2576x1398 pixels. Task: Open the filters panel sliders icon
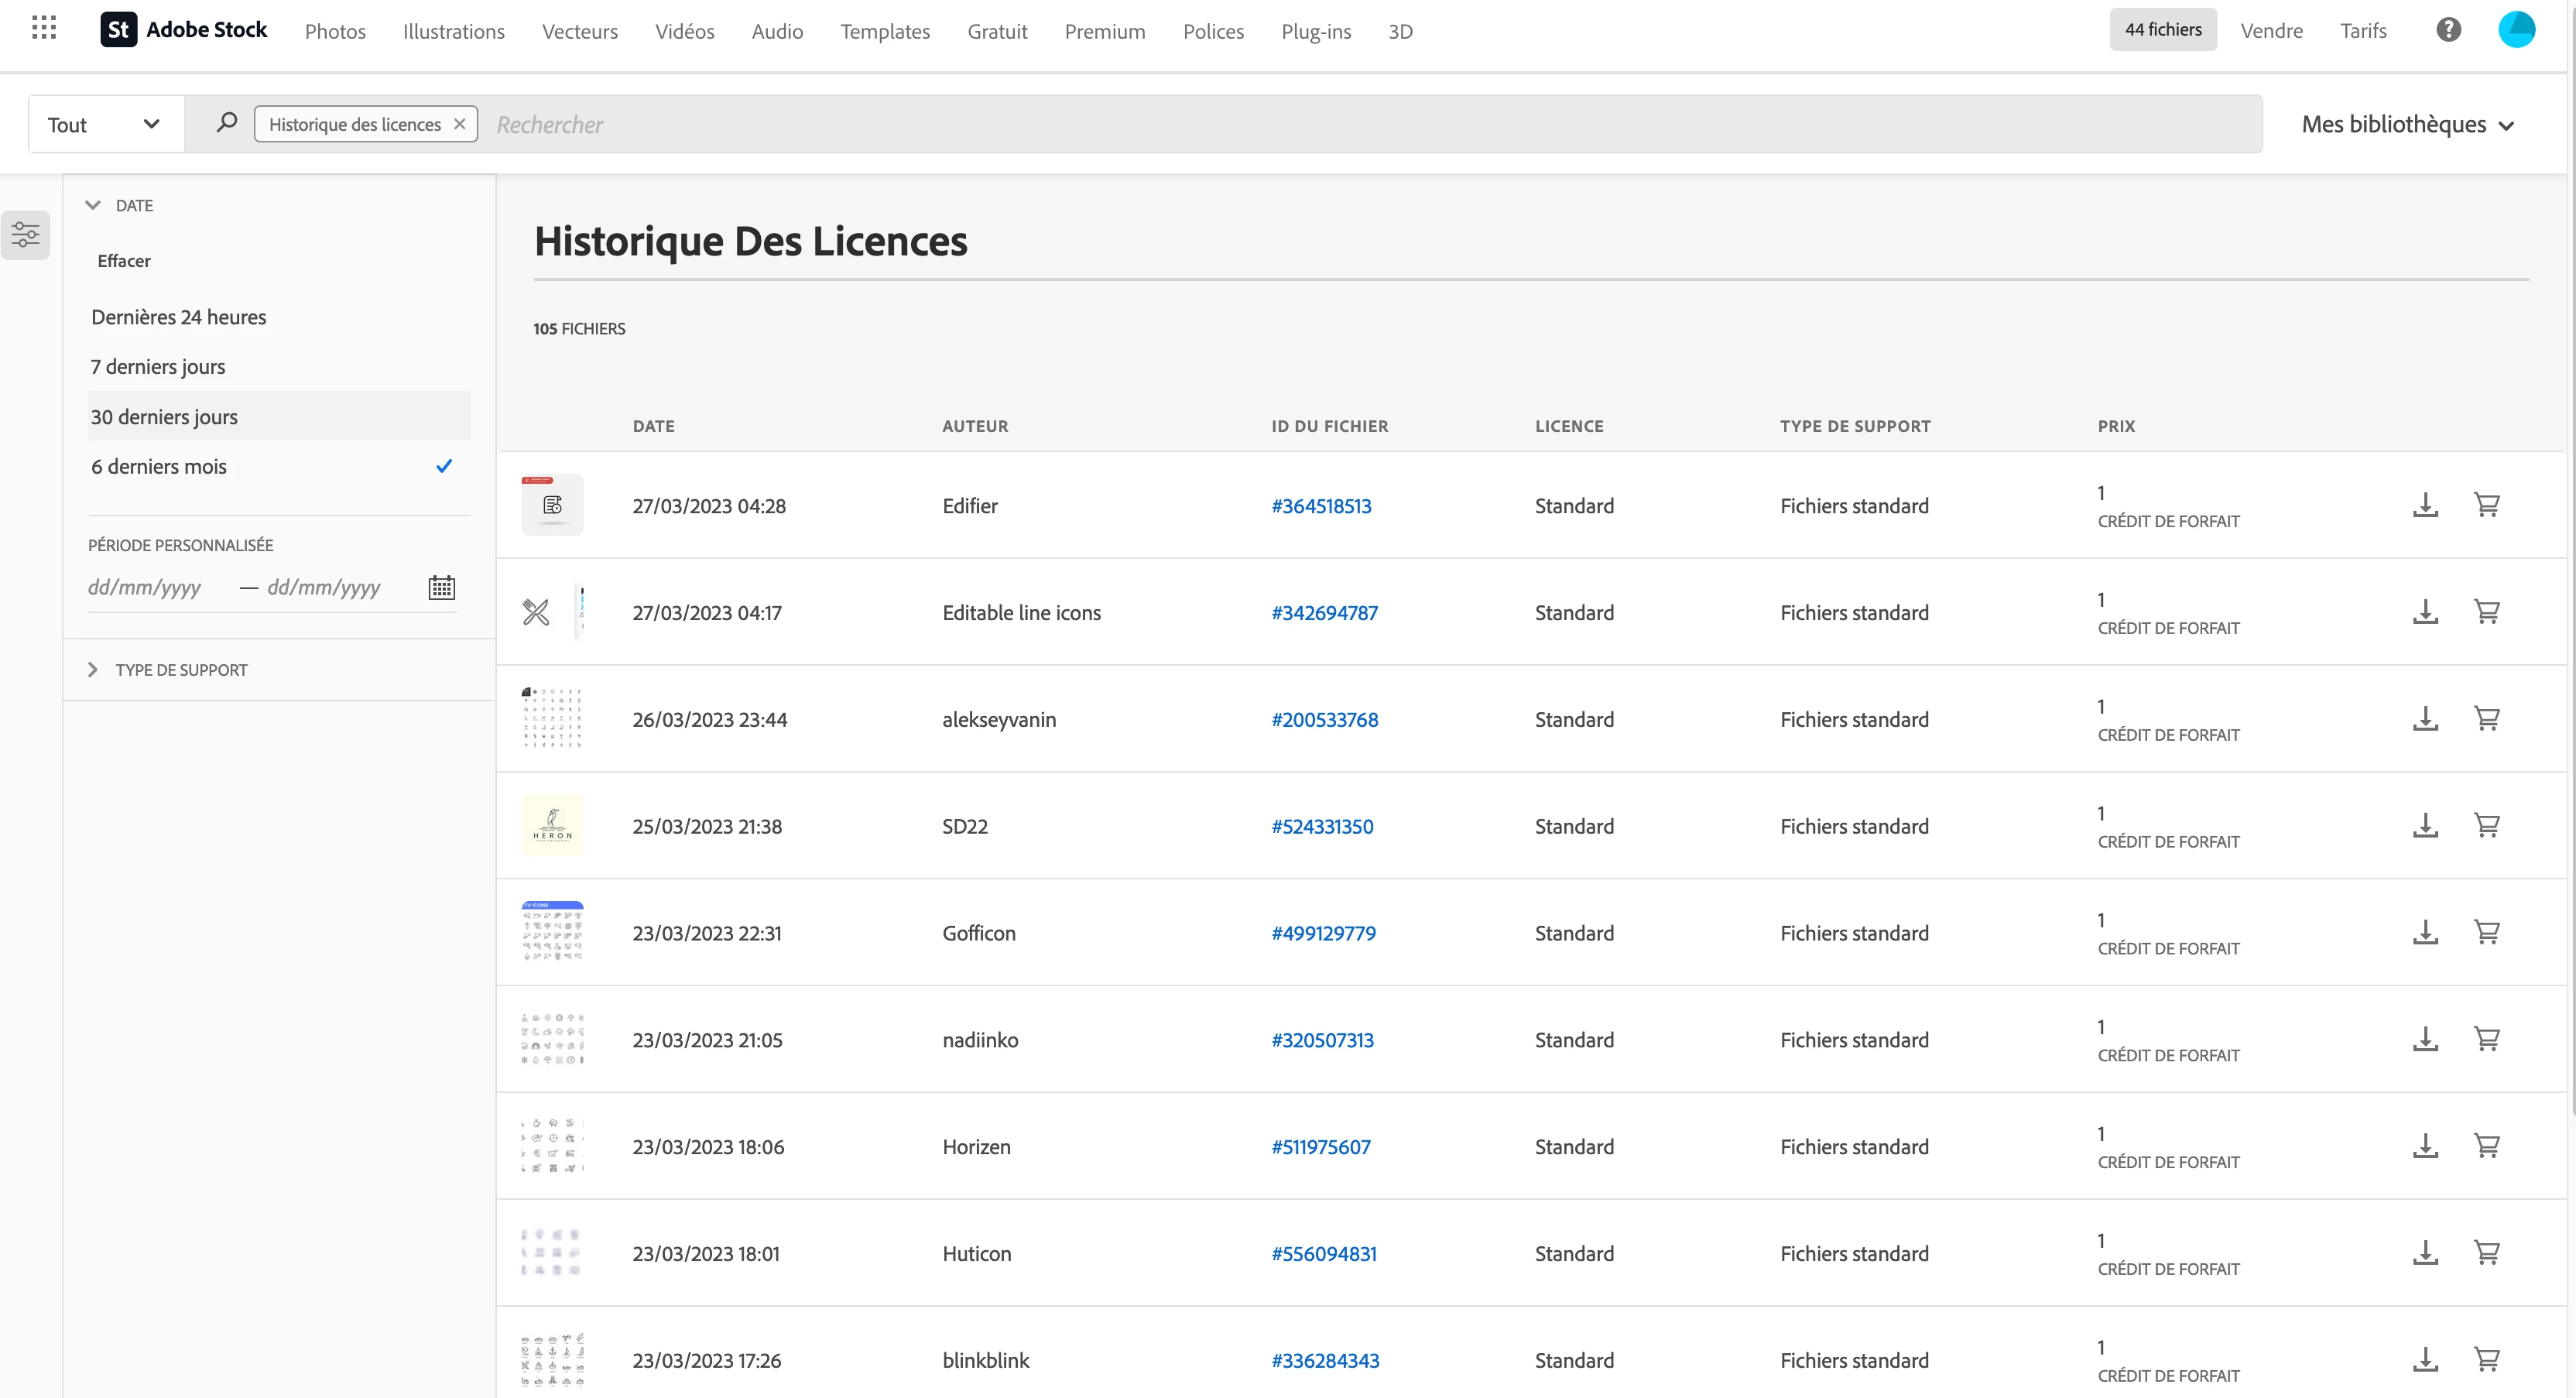26,235
